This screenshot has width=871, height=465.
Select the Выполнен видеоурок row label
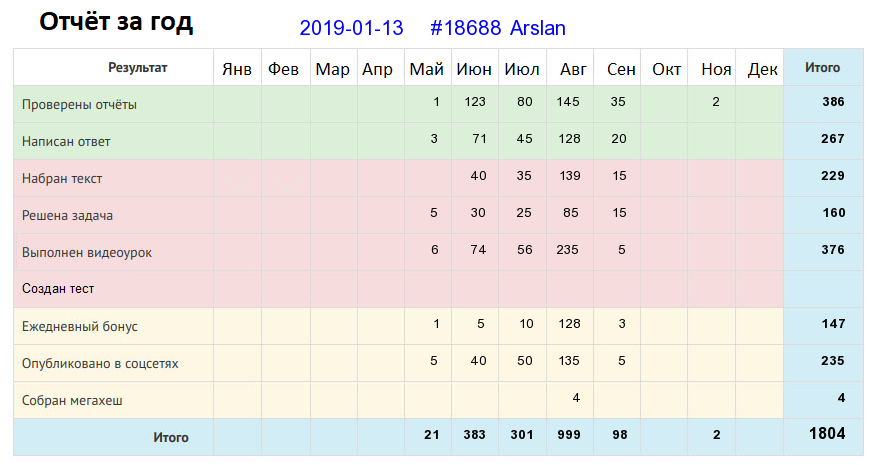(x=87, y=252)
